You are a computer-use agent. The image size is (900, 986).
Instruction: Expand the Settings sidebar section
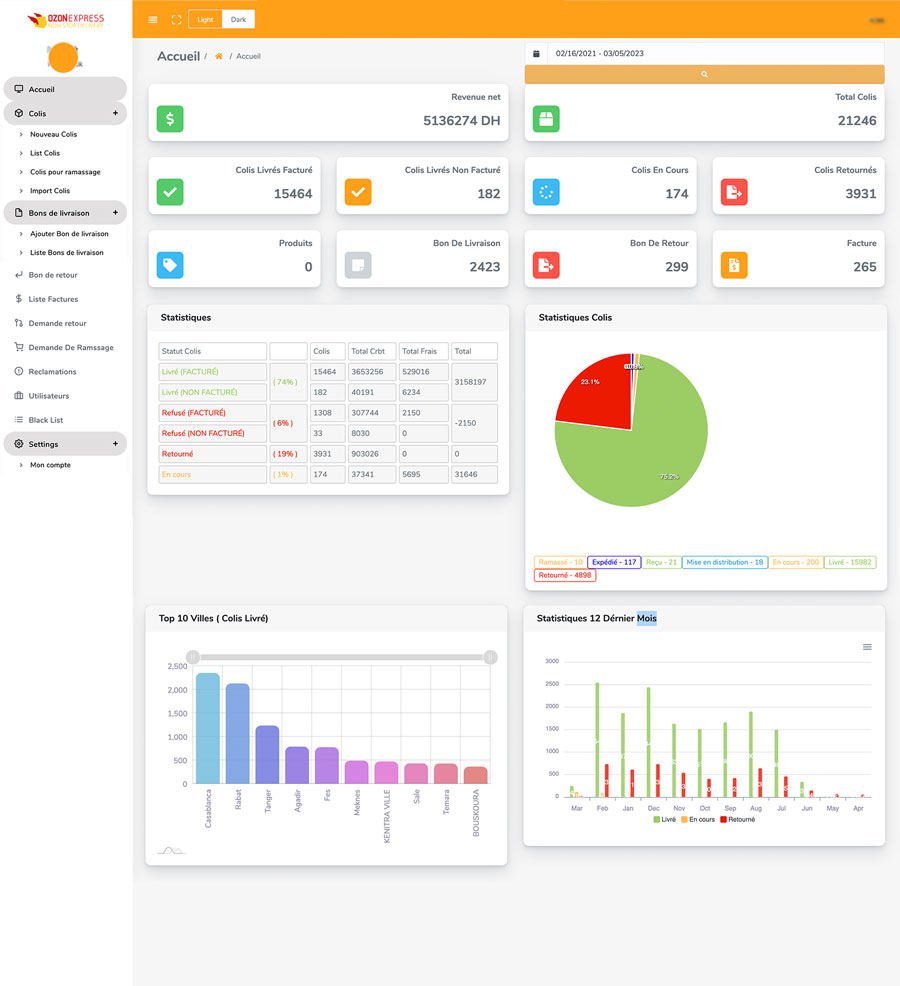pos(115,444)
